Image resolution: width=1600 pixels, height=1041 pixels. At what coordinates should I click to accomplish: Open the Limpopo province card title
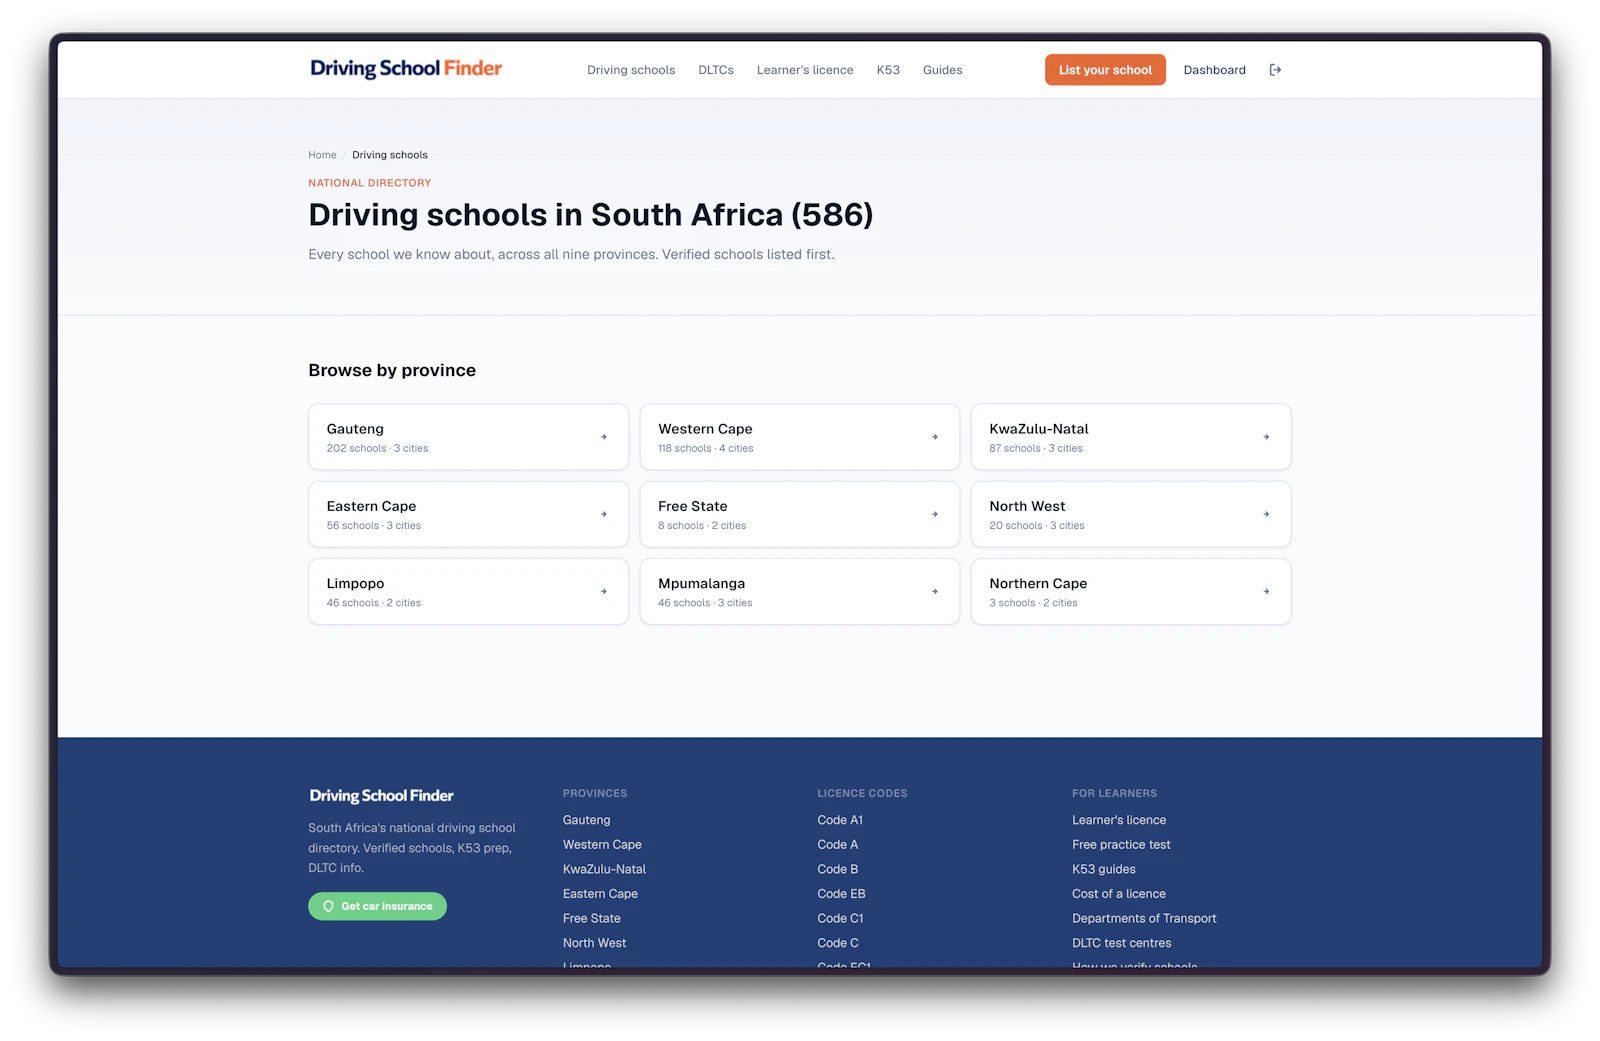(355, 584)
